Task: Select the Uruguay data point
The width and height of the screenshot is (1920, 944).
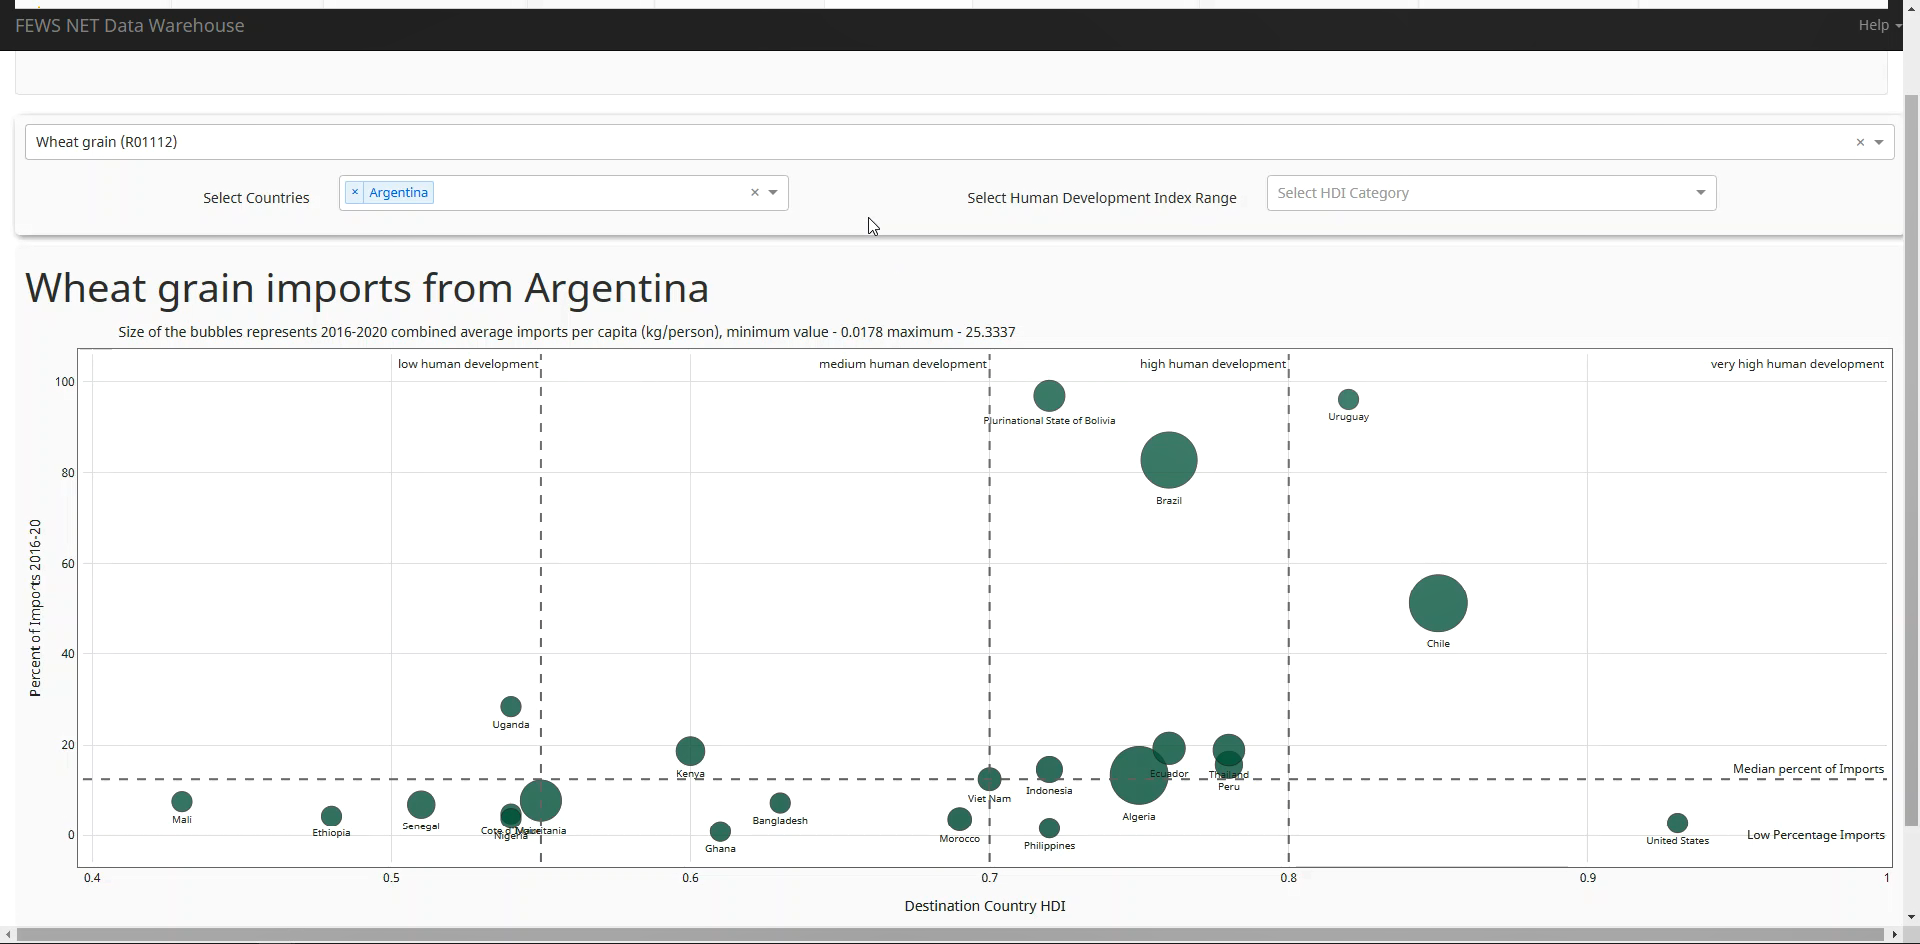Action: coord(1348,399)
